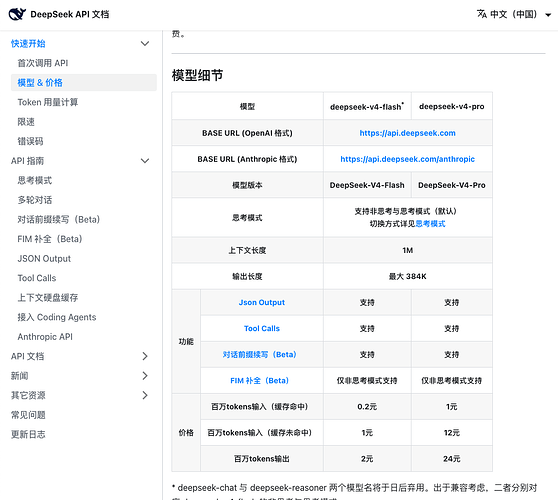558x500 pixels.
Task: Go to the 思考模式 guide in sidebar
Action: [35, 180]
